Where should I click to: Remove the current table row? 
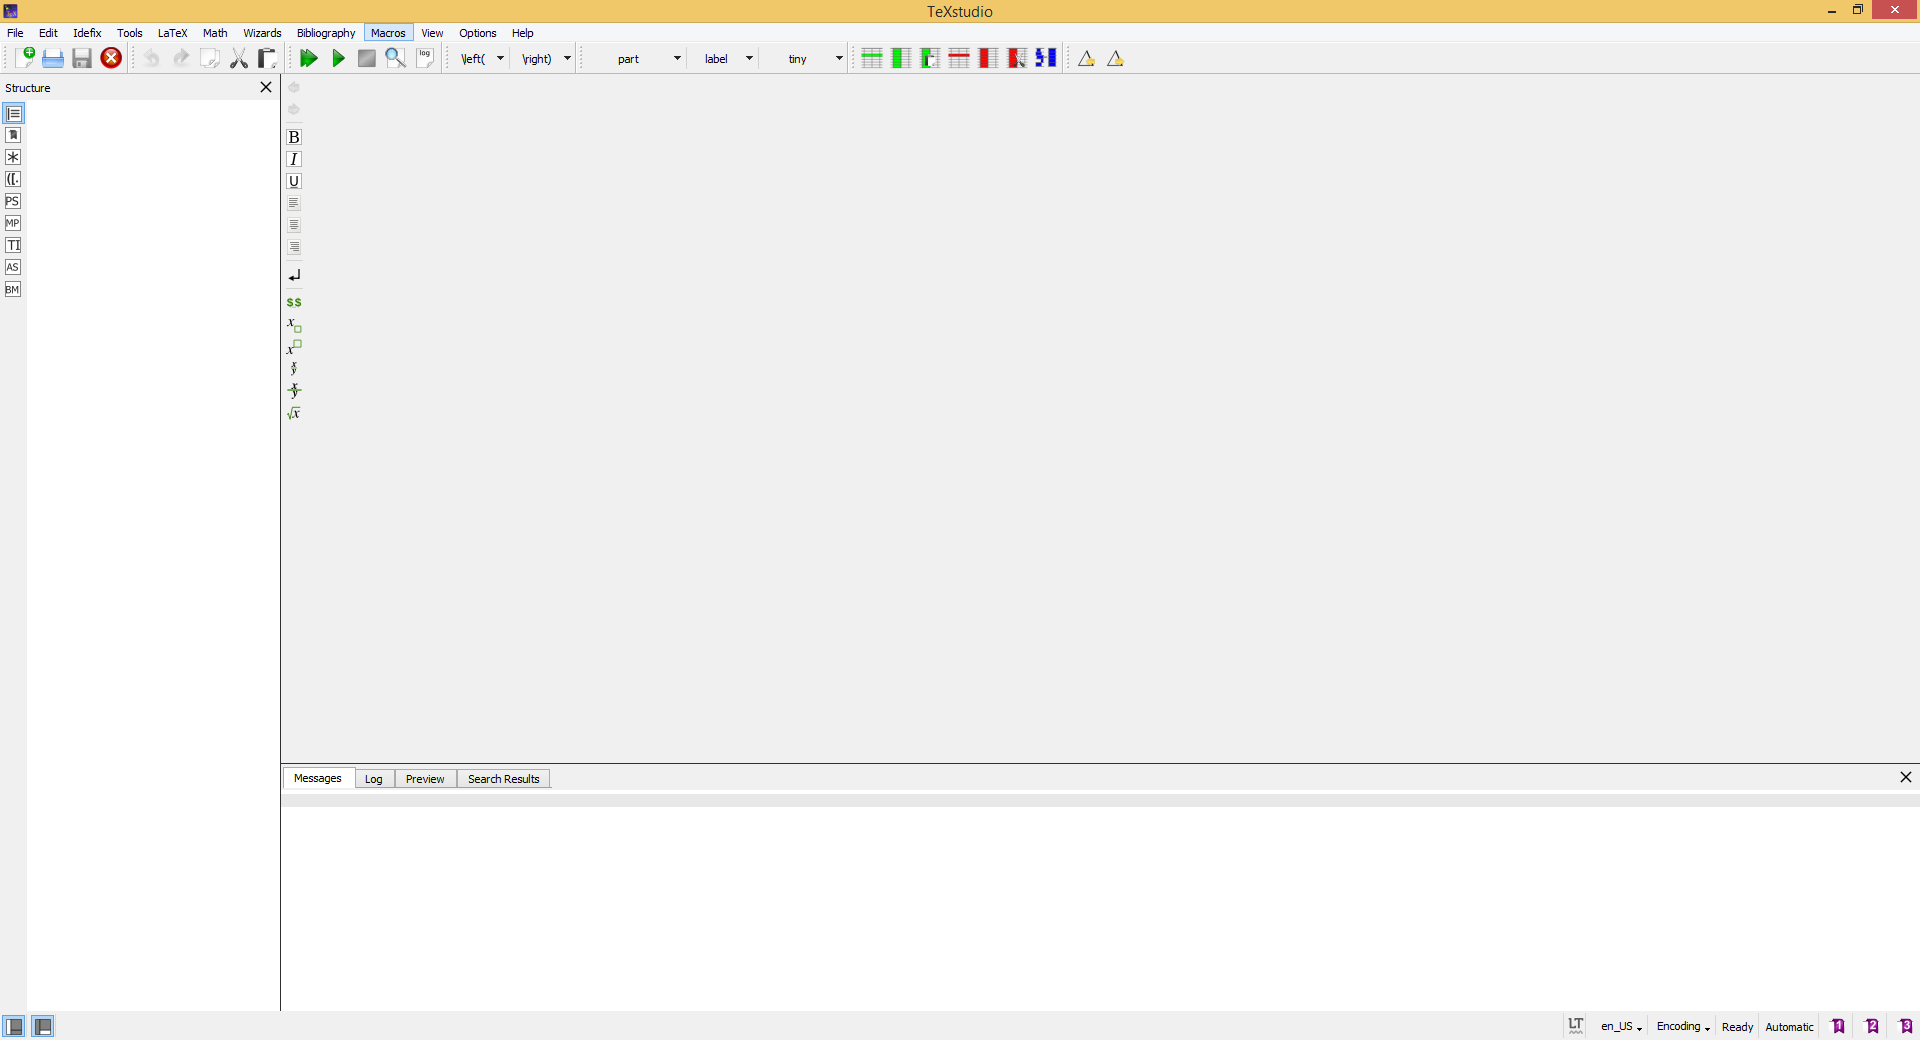959,58
